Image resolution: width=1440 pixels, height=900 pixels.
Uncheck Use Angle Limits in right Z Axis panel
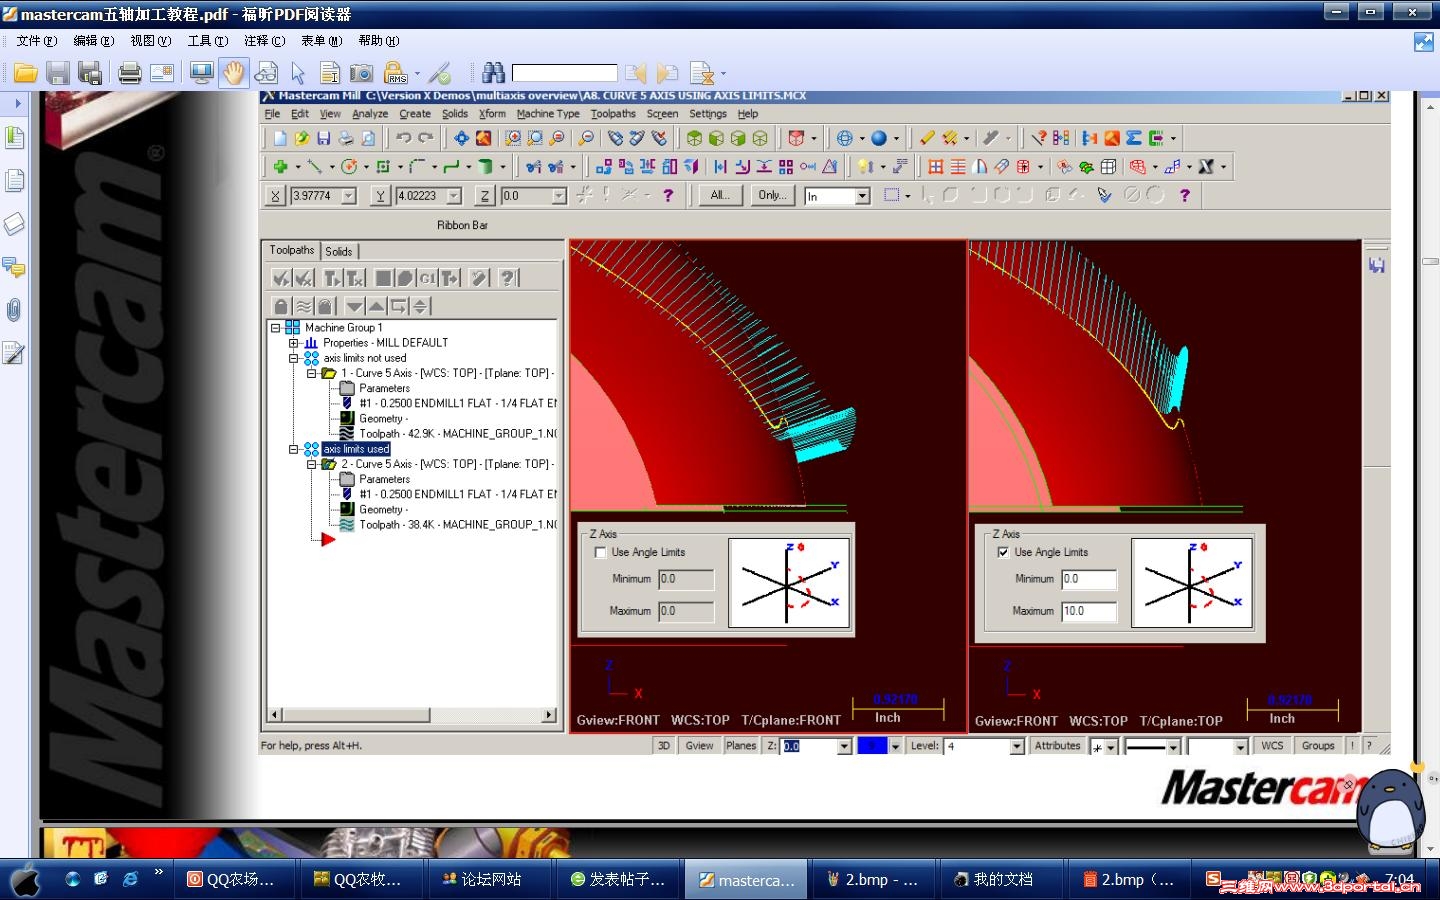coord(1003,552)
